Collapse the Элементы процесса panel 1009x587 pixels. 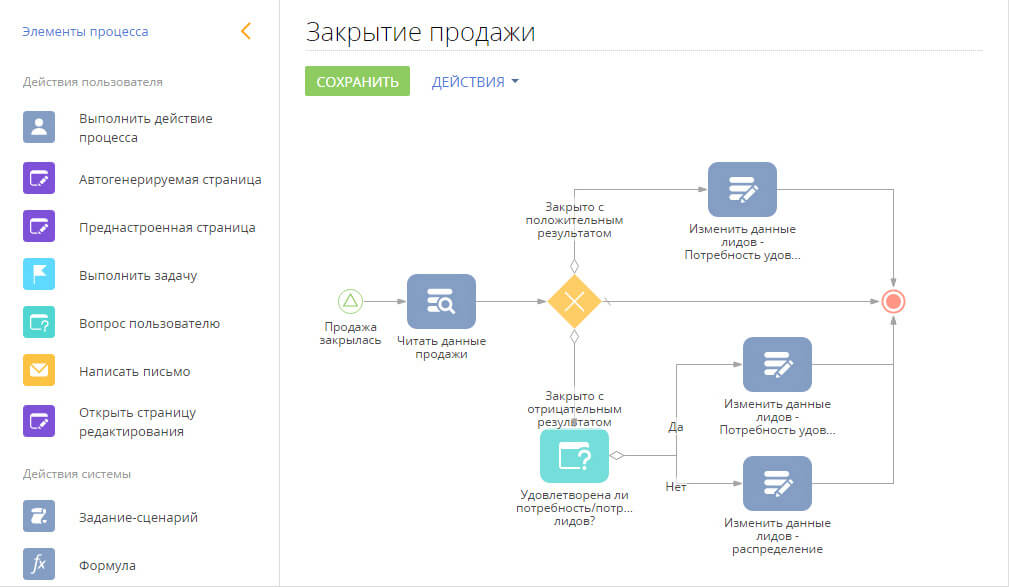tap(246, 31)
